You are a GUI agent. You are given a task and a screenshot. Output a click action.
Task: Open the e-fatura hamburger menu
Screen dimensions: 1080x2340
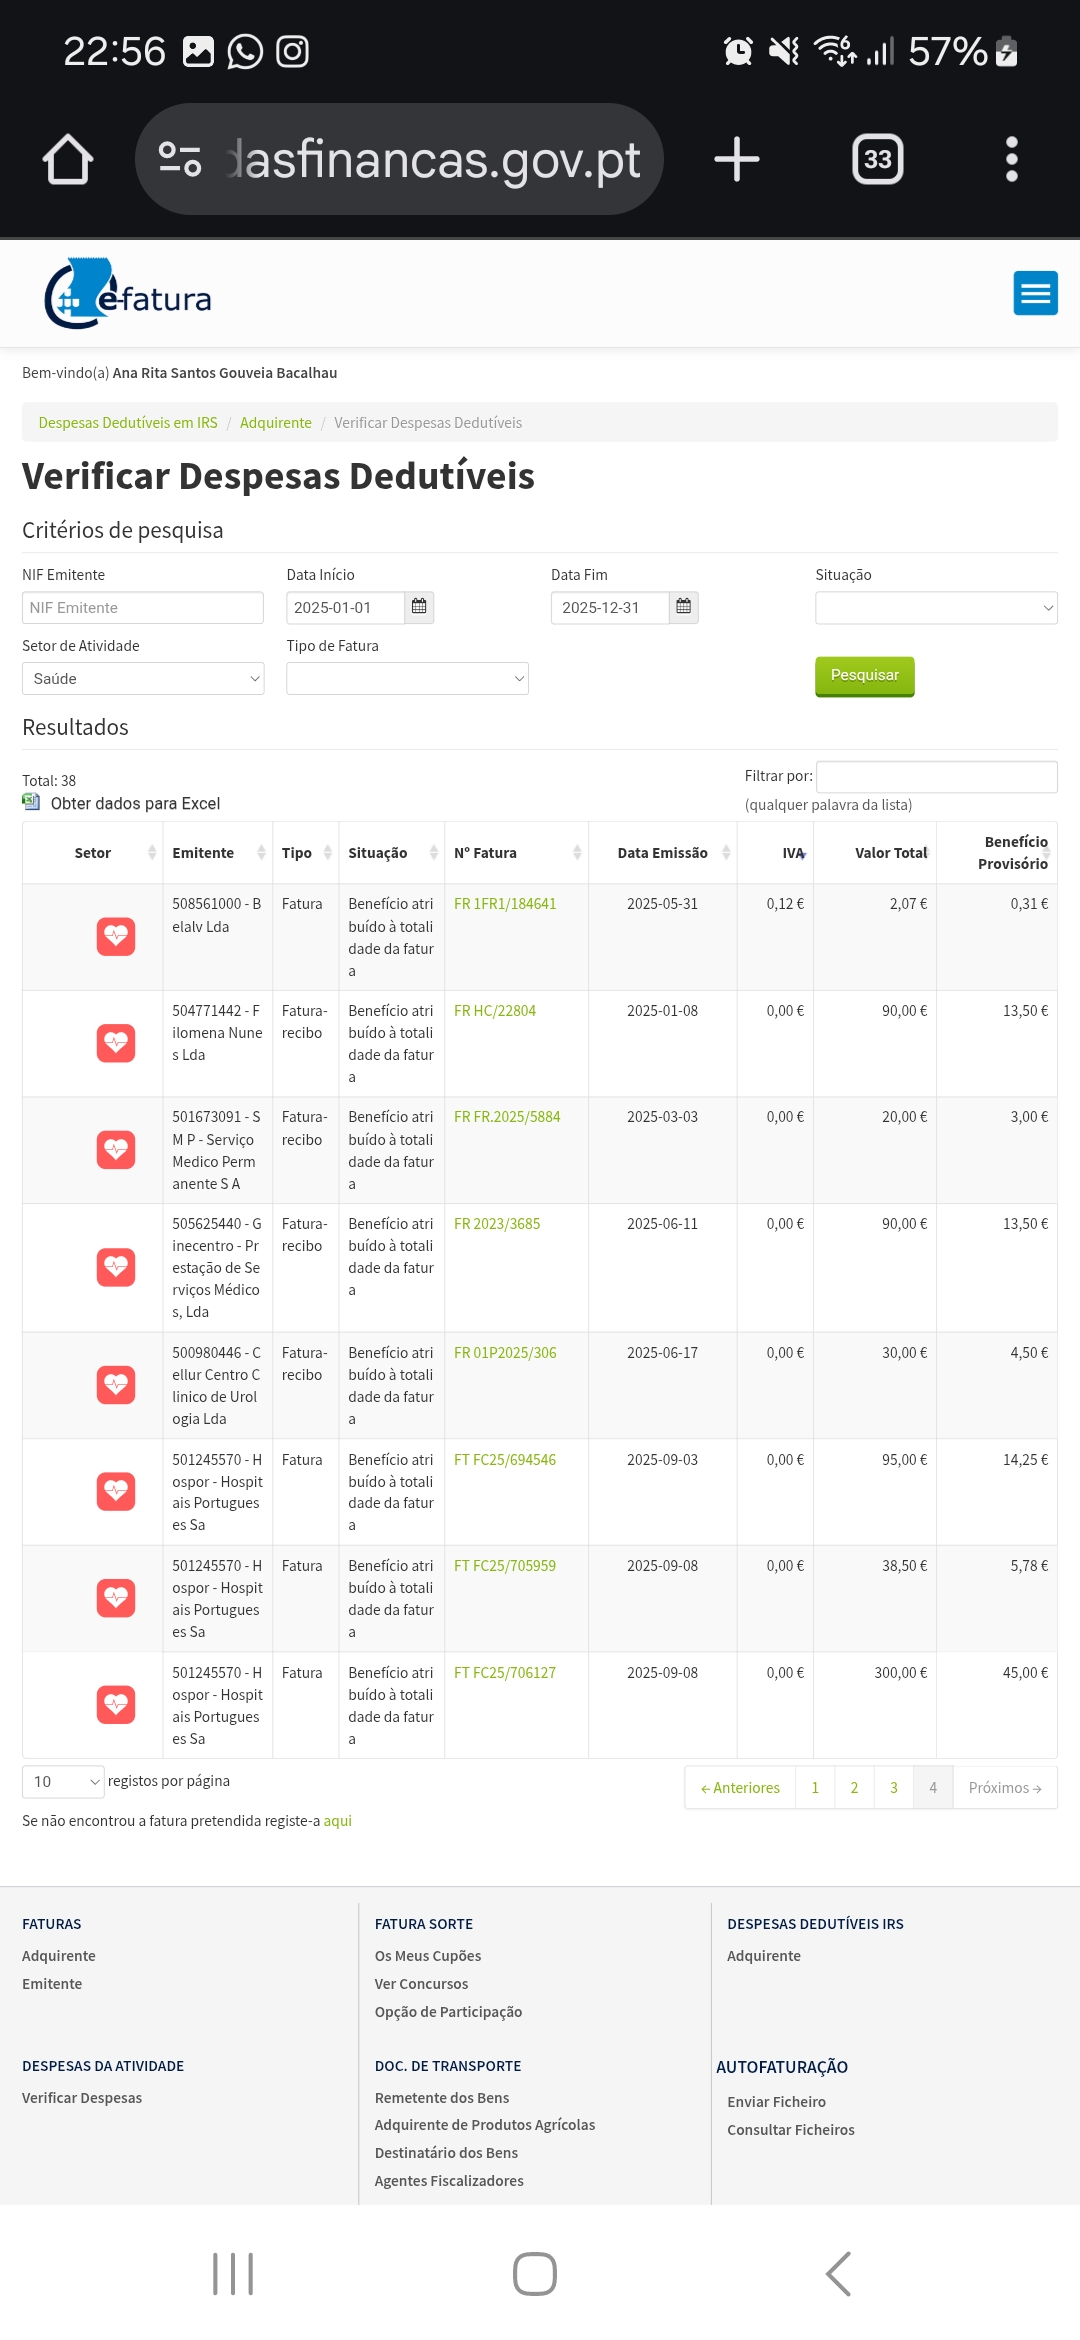pos(1036,293)
